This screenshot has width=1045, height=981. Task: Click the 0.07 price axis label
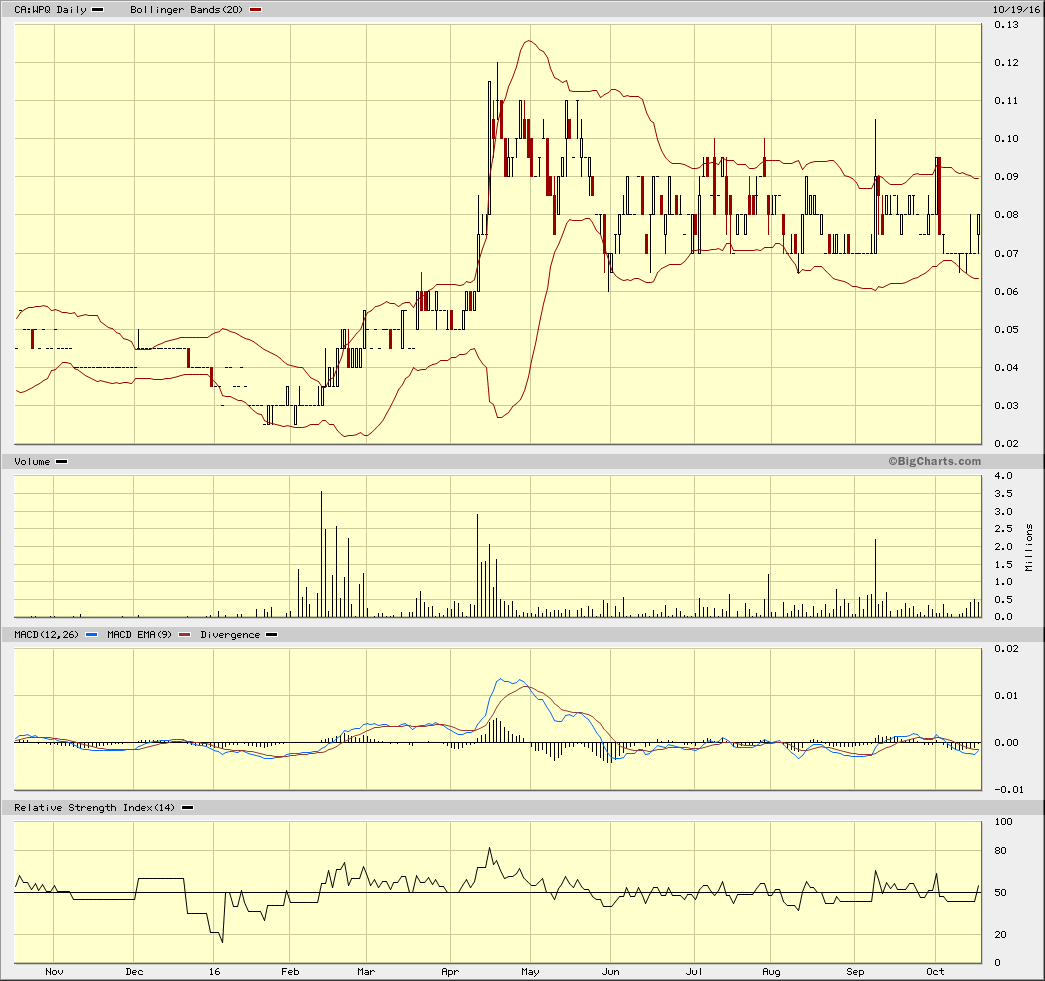1006,253
